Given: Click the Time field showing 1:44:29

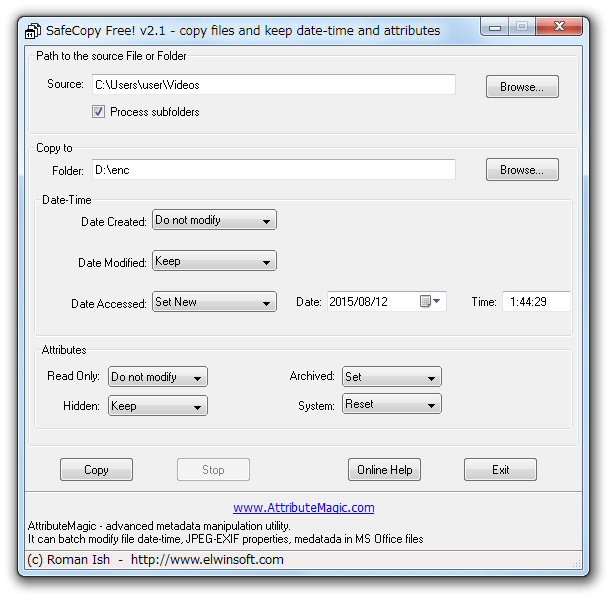Looking at the screenshot, I should click(536, 302).
